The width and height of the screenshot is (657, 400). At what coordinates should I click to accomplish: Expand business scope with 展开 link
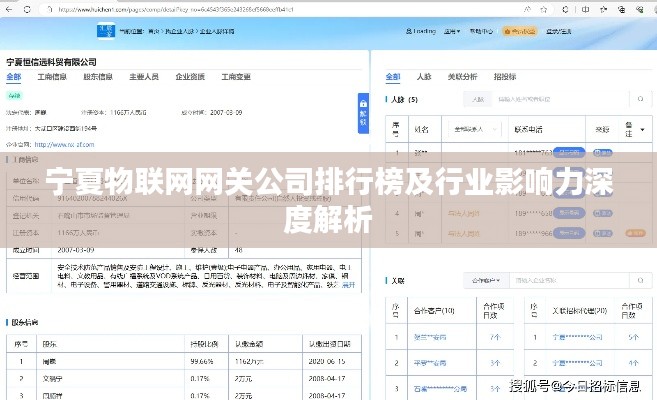pyautogui.click(x=348, y=285)
